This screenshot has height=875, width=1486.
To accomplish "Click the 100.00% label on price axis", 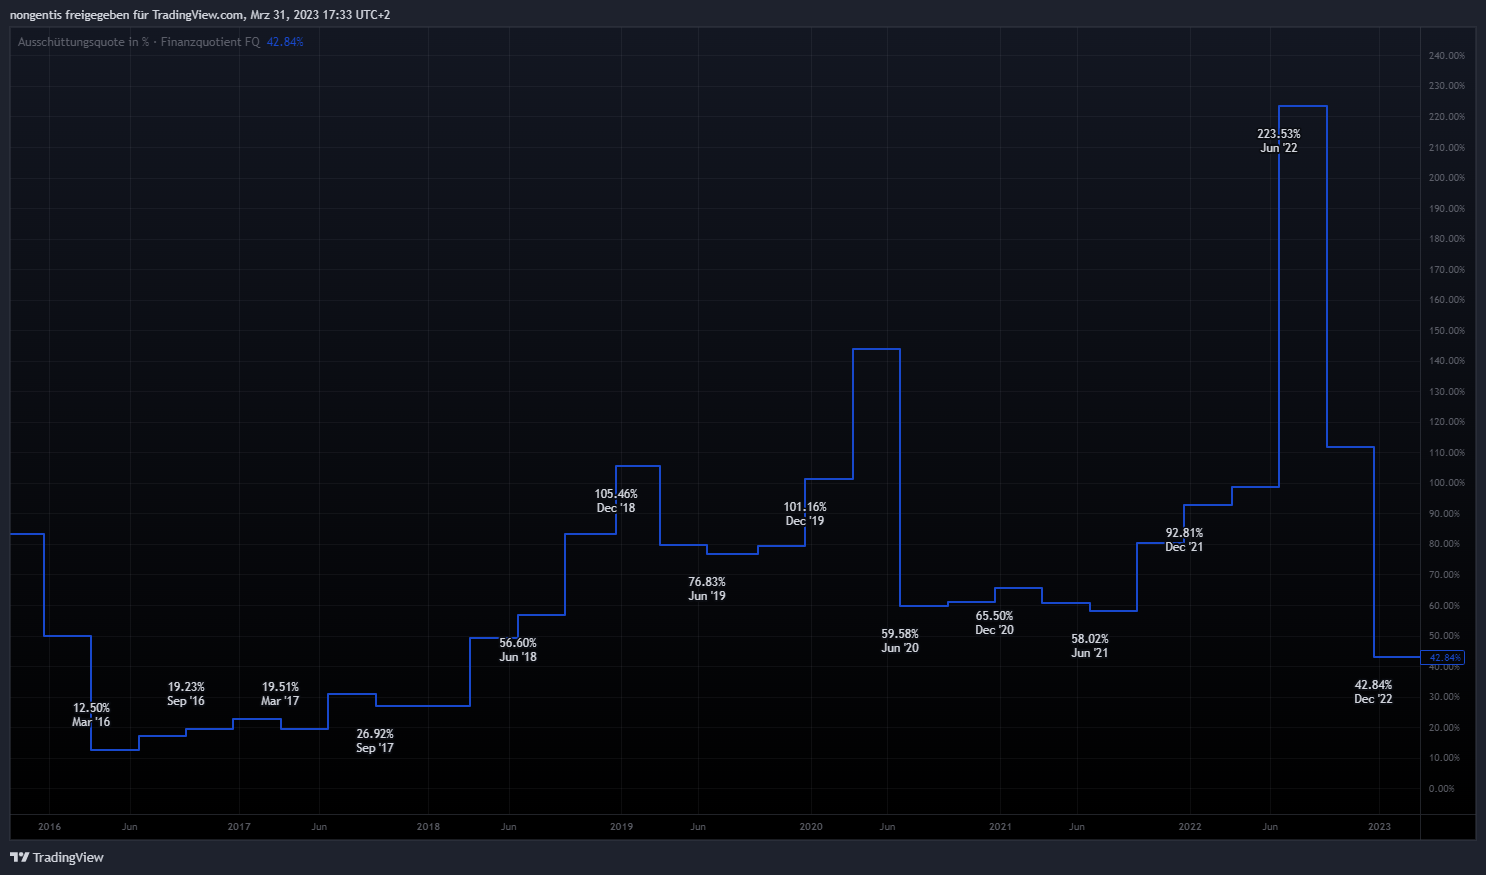I will pos(1446,483).
